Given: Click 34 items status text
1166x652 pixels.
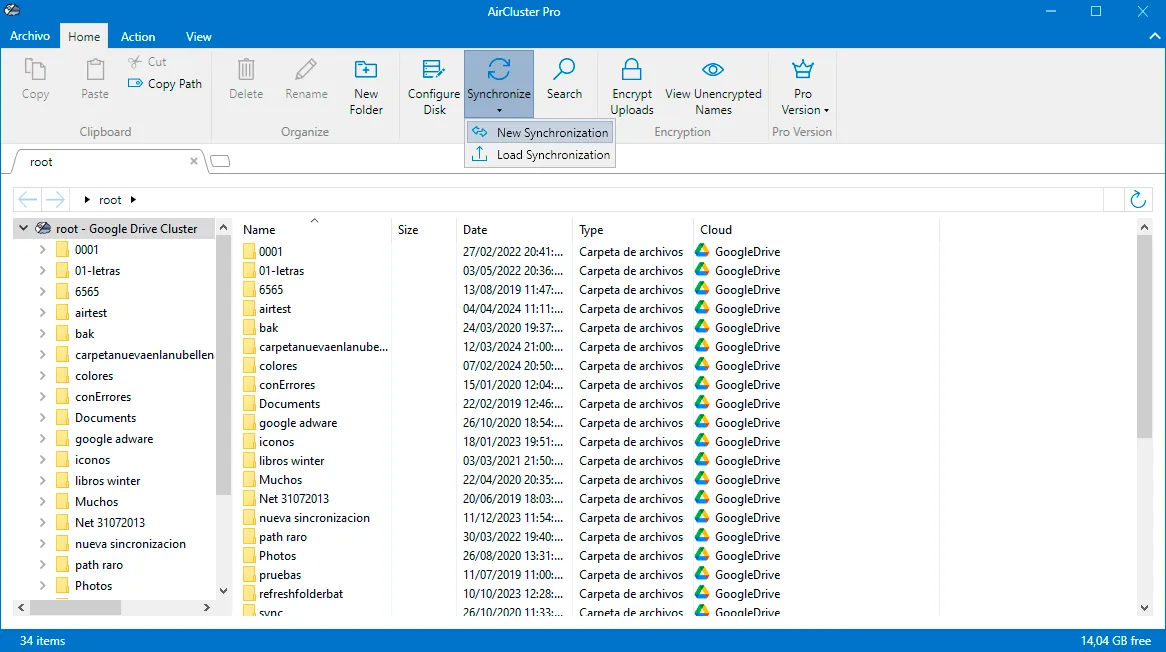Looking at the screenshot, I should (x=42, y=641).
